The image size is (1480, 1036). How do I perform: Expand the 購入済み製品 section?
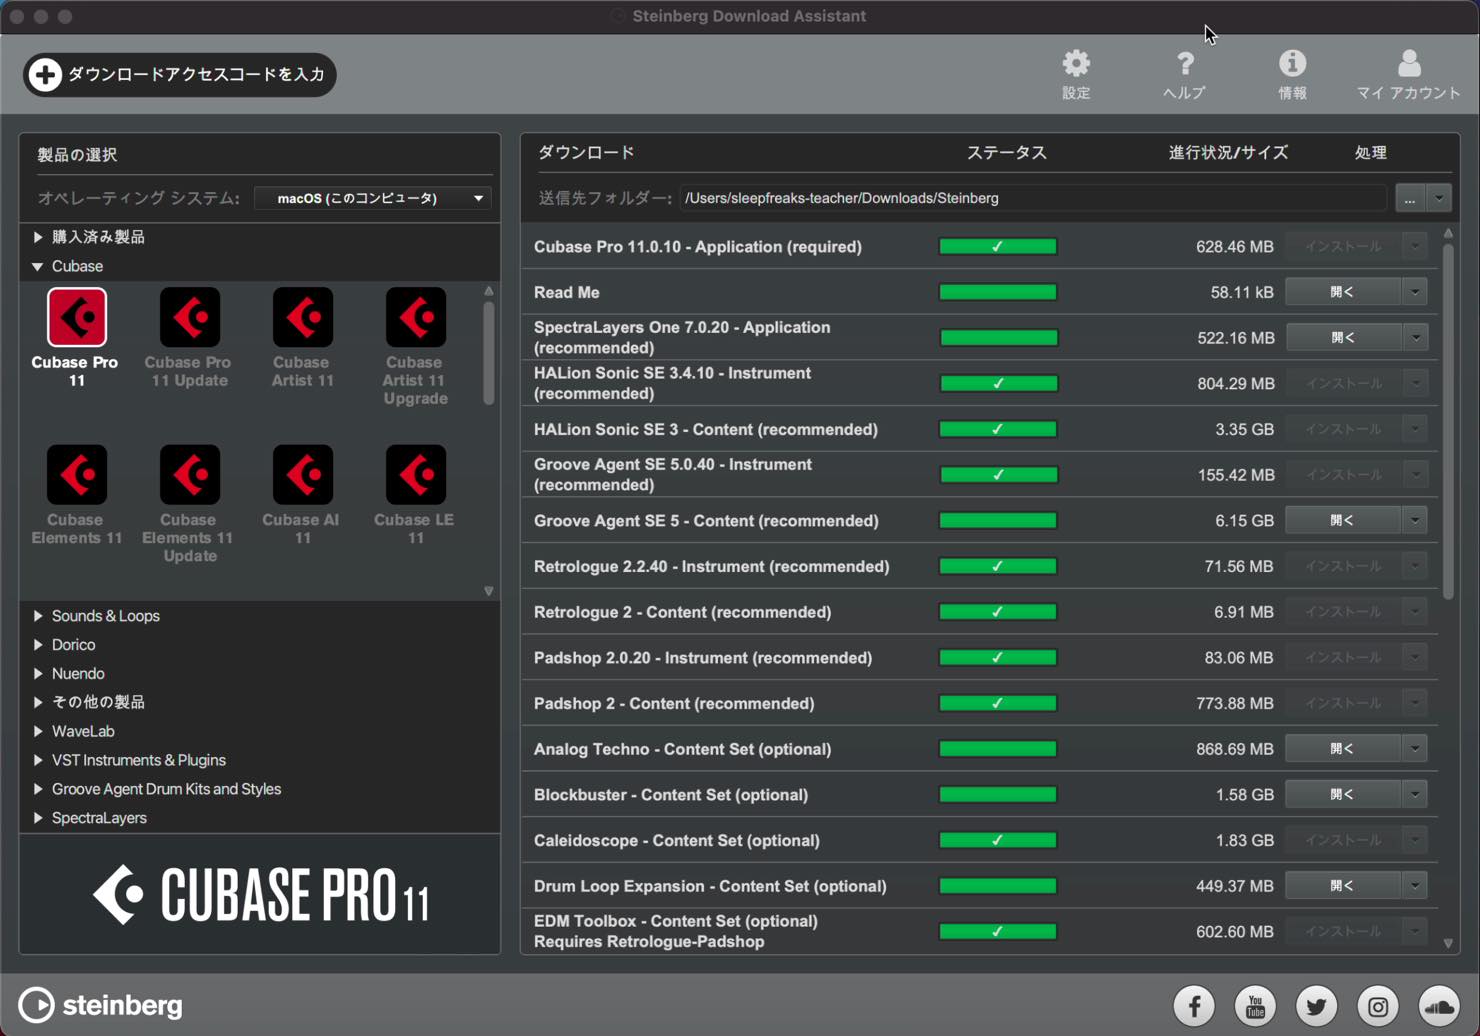(x=38, y=237)
